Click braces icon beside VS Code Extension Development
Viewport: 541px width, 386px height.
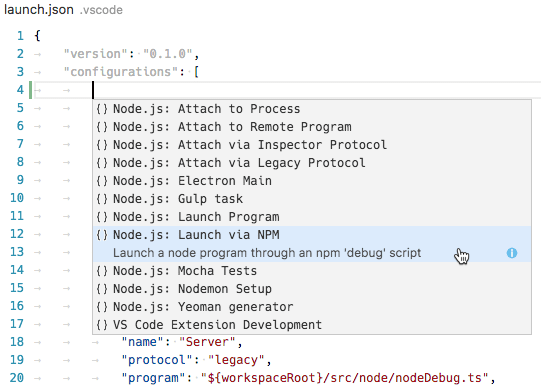pos(102,325)
